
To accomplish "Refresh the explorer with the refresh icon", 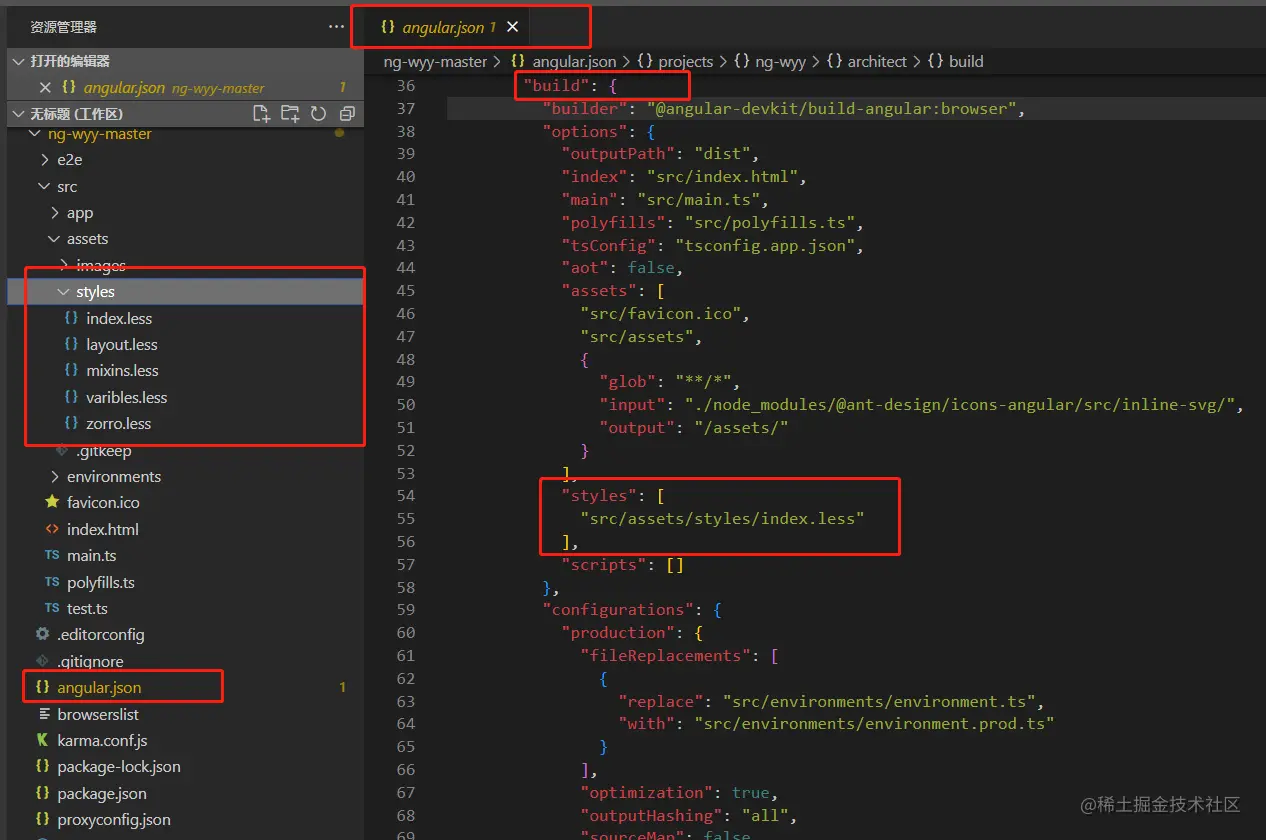I will click(319, 113).
